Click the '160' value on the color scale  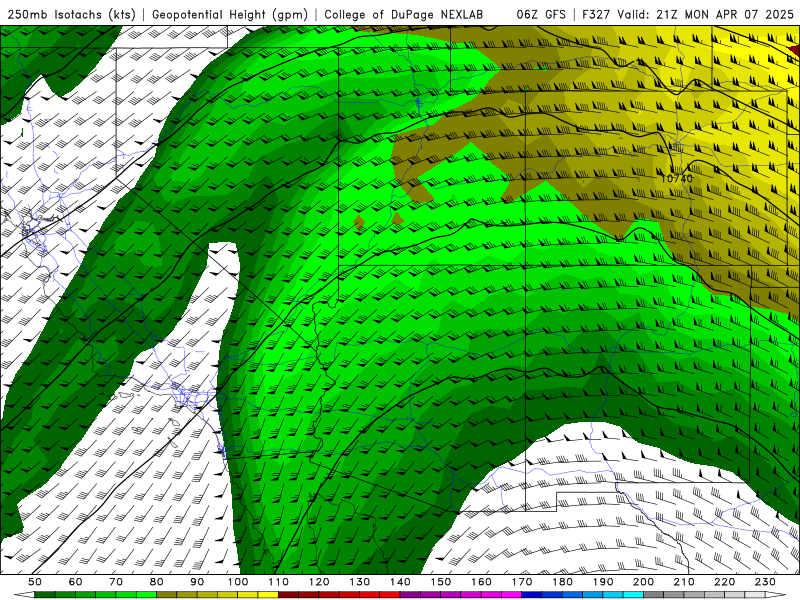point(481,582)
